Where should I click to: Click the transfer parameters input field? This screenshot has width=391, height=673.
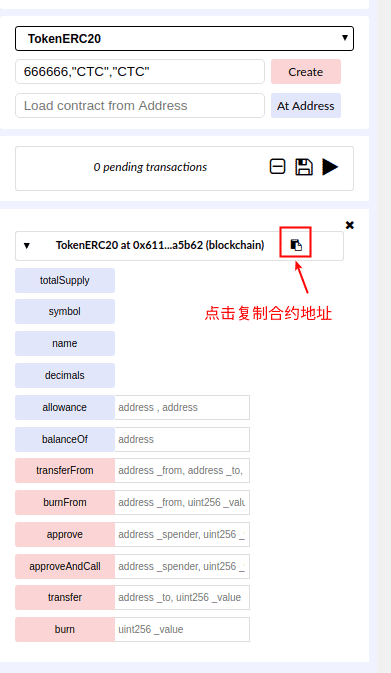(x=182, y=597)
